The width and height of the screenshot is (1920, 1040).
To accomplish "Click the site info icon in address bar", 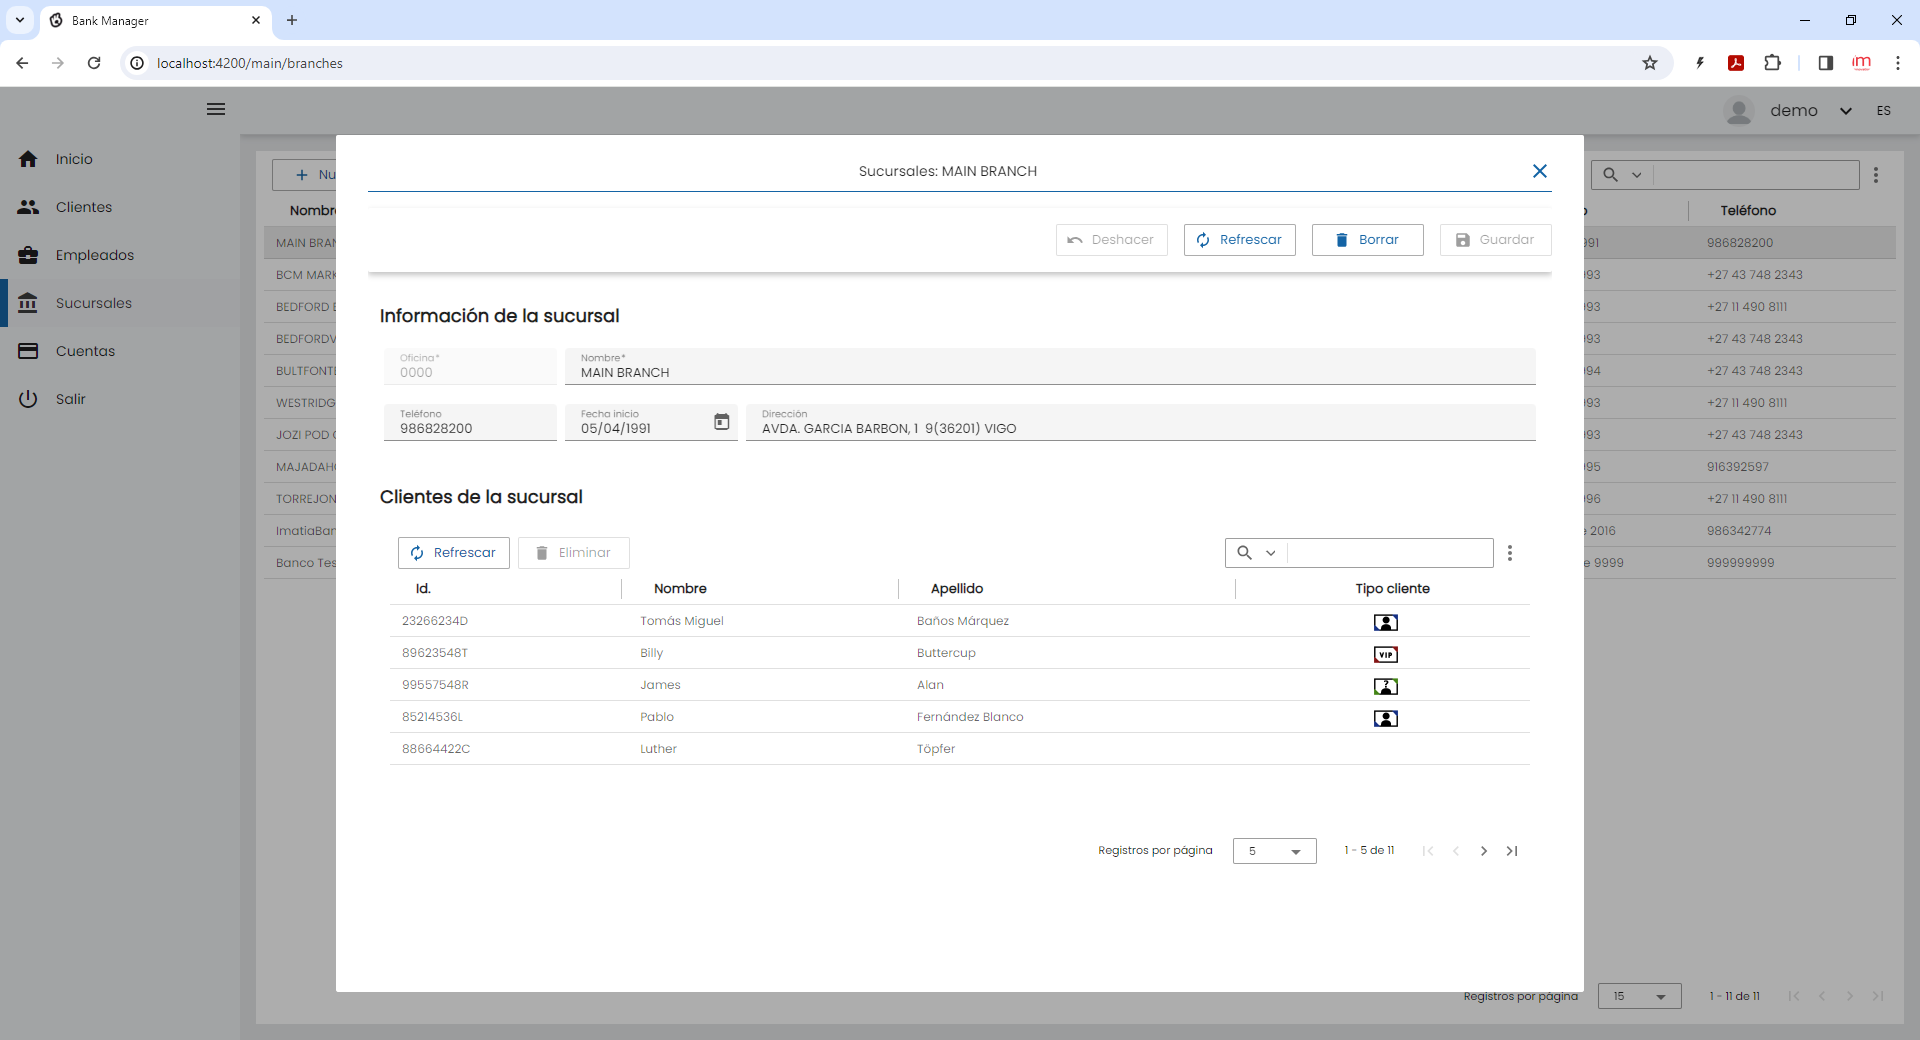I will pyautogui.click(x=137, y=63).
